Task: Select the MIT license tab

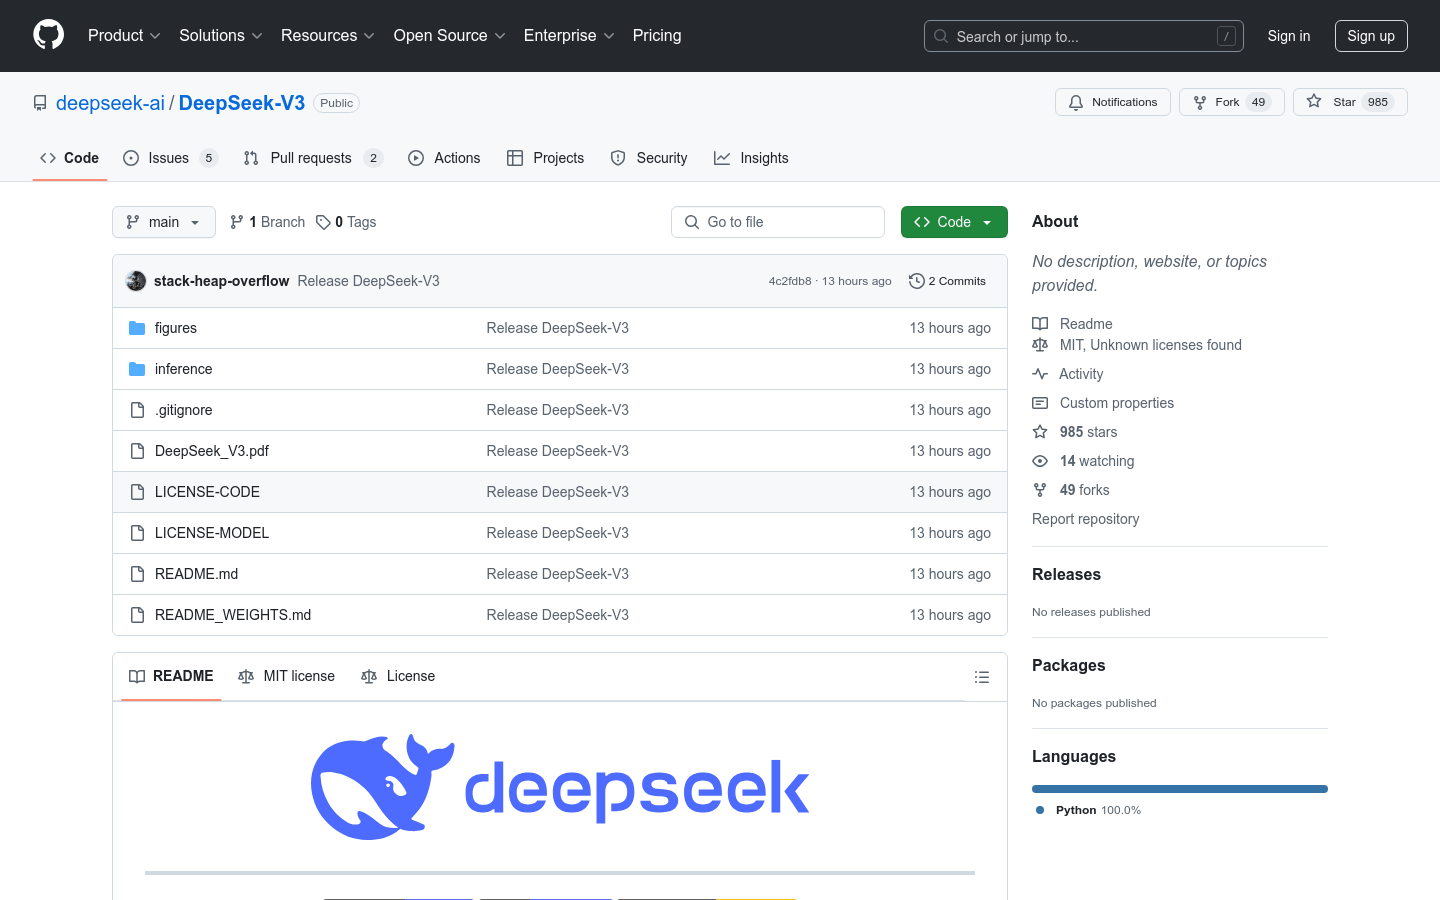Action: (x=287, y=676)
